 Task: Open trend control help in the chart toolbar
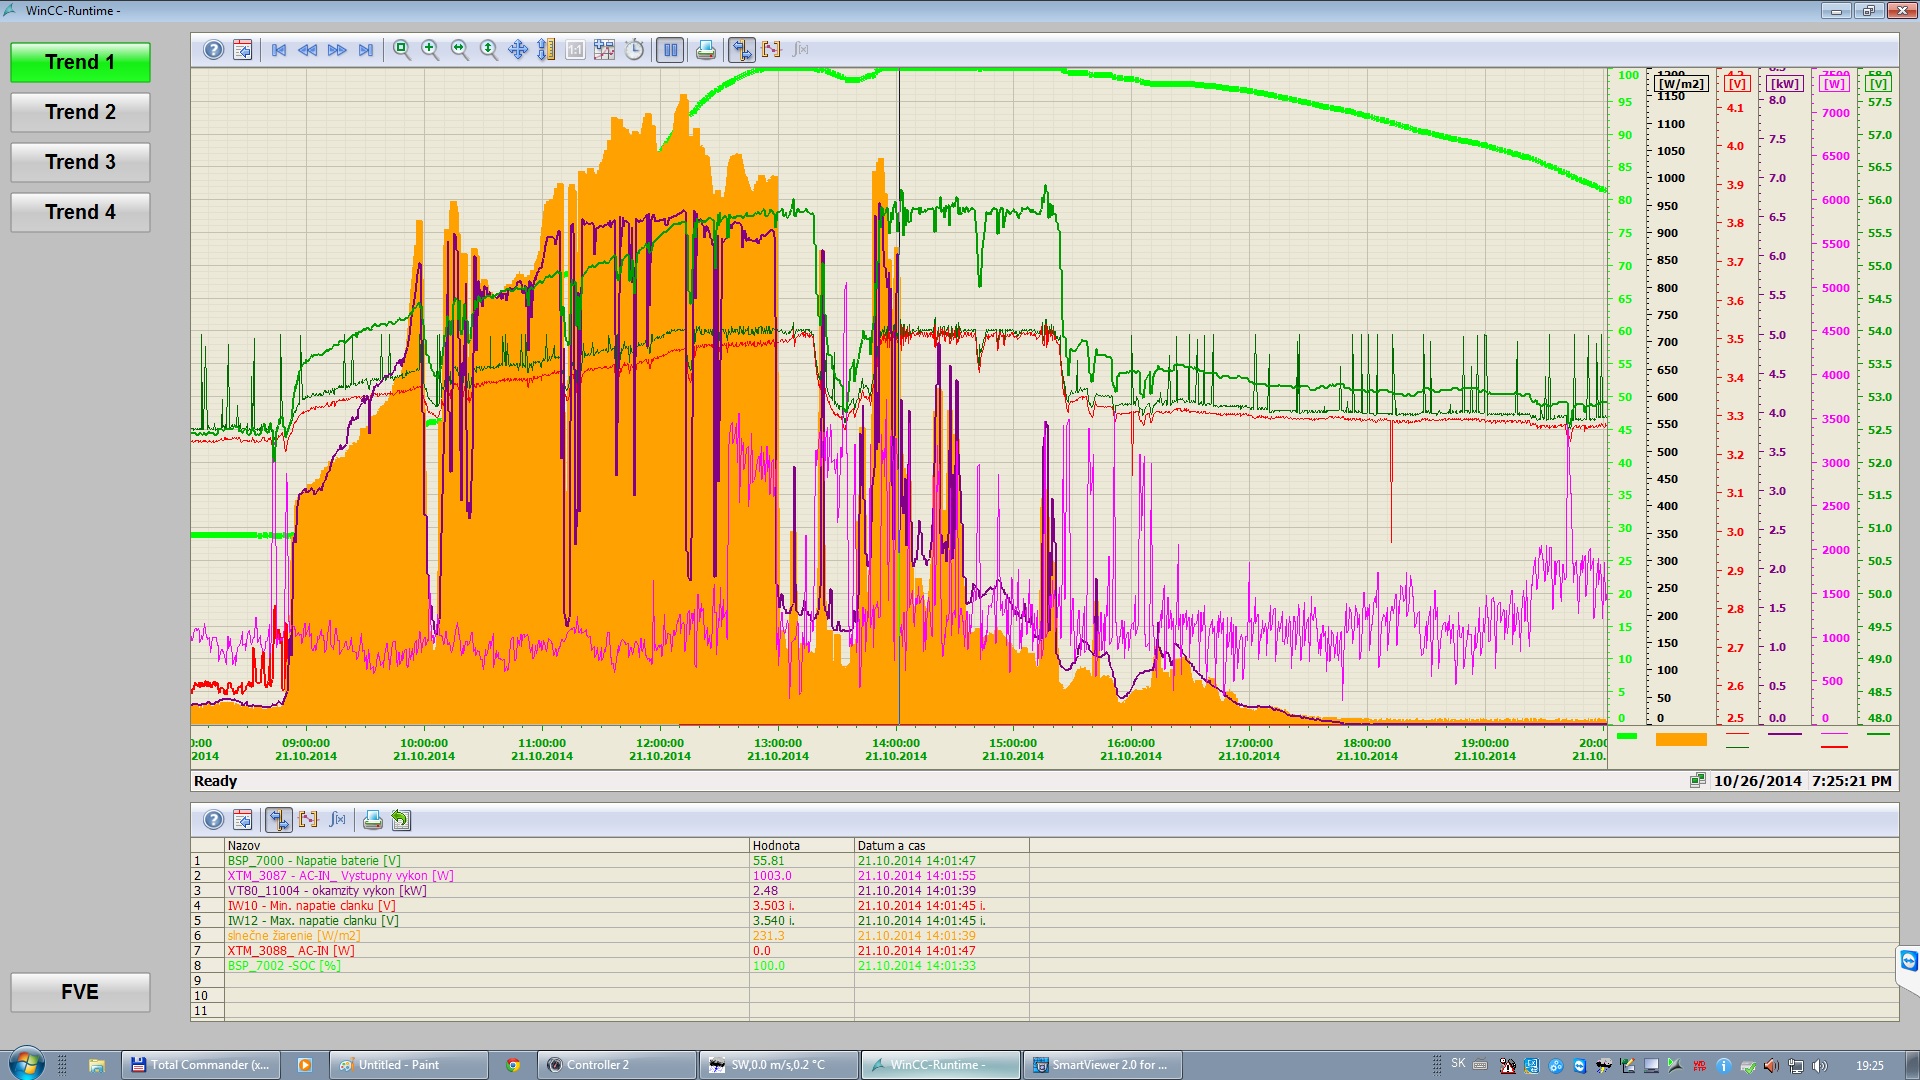point(213,50)
